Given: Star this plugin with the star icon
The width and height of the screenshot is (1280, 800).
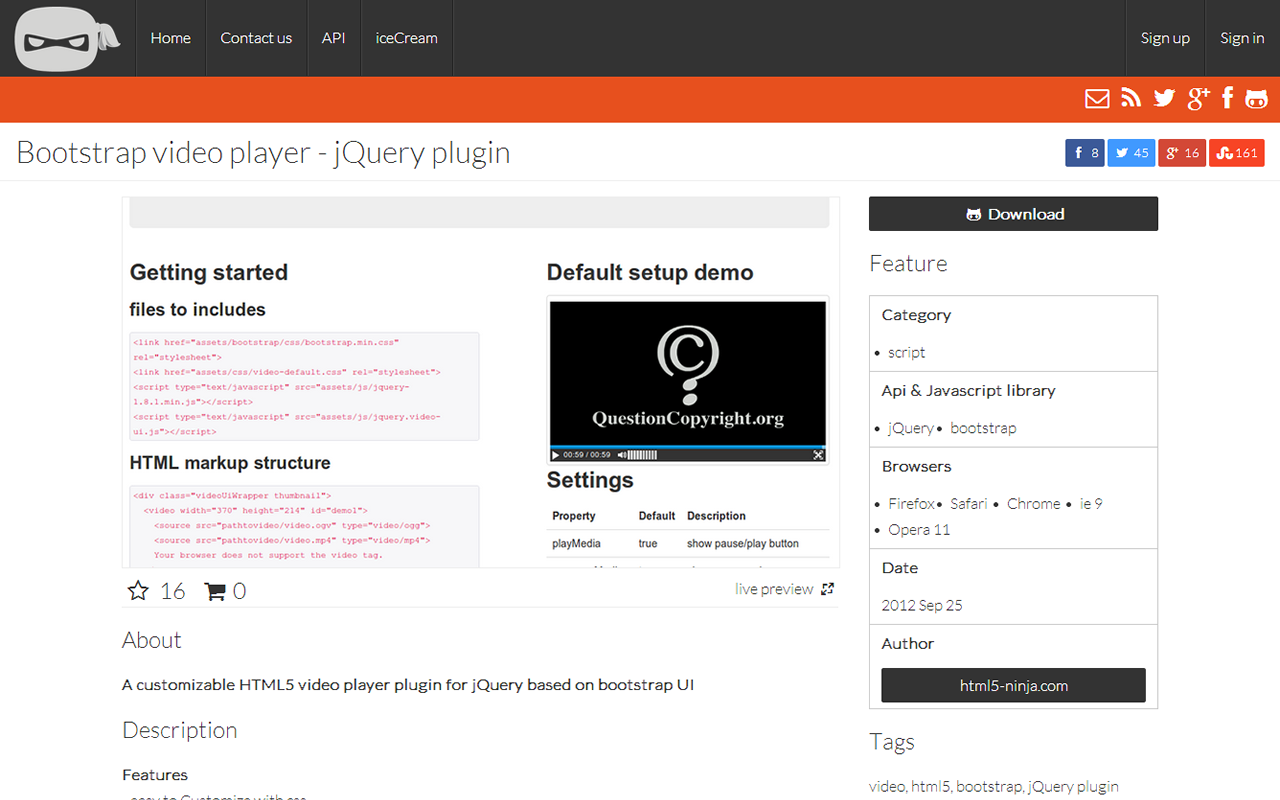Looking at the screenshot, I should pyautogui.click(x=138, y=591).
